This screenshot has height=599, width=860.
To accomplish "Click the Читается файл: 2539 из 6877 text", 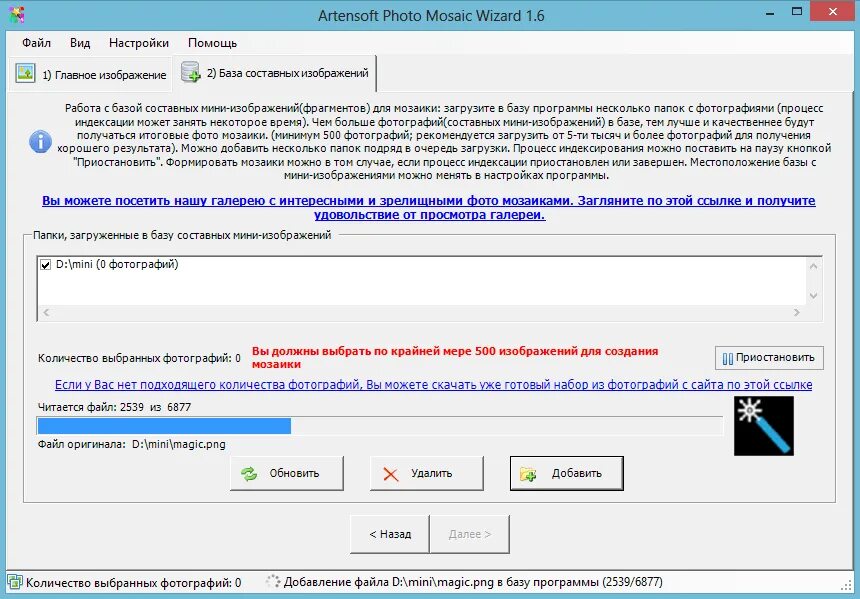I will point(115,407).
